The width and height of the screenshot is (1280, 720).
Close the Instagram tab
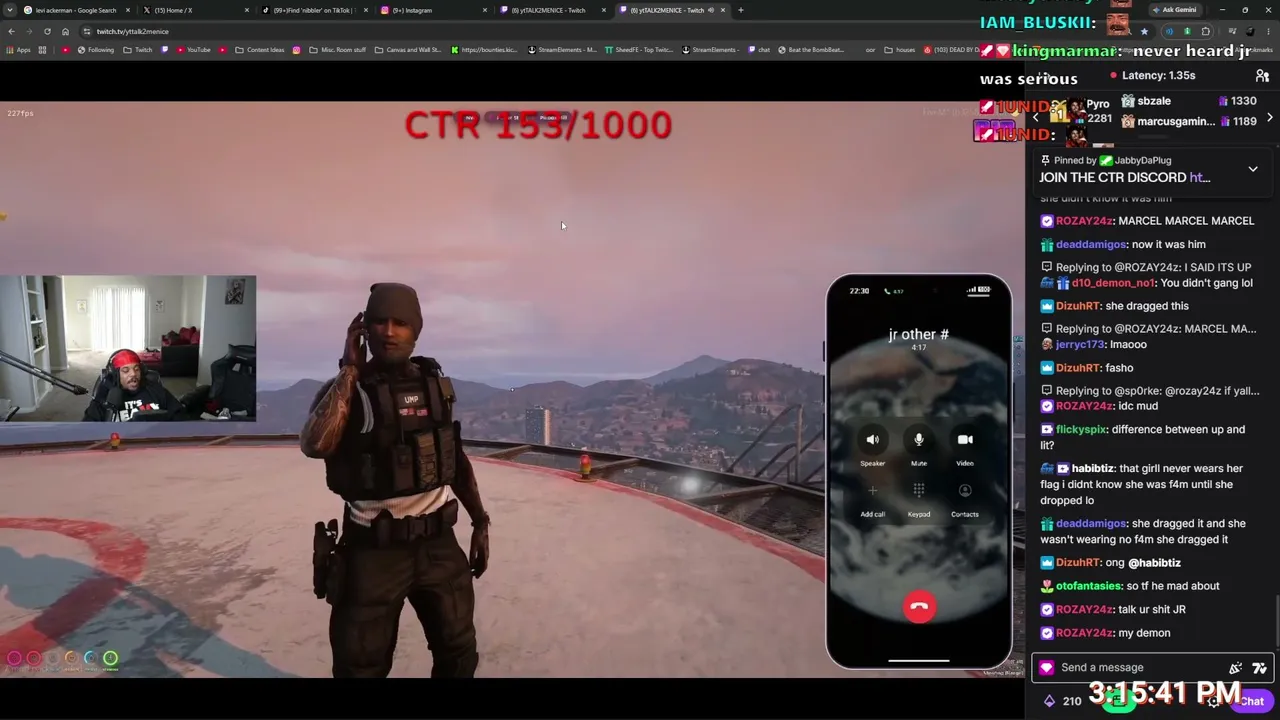485,10
